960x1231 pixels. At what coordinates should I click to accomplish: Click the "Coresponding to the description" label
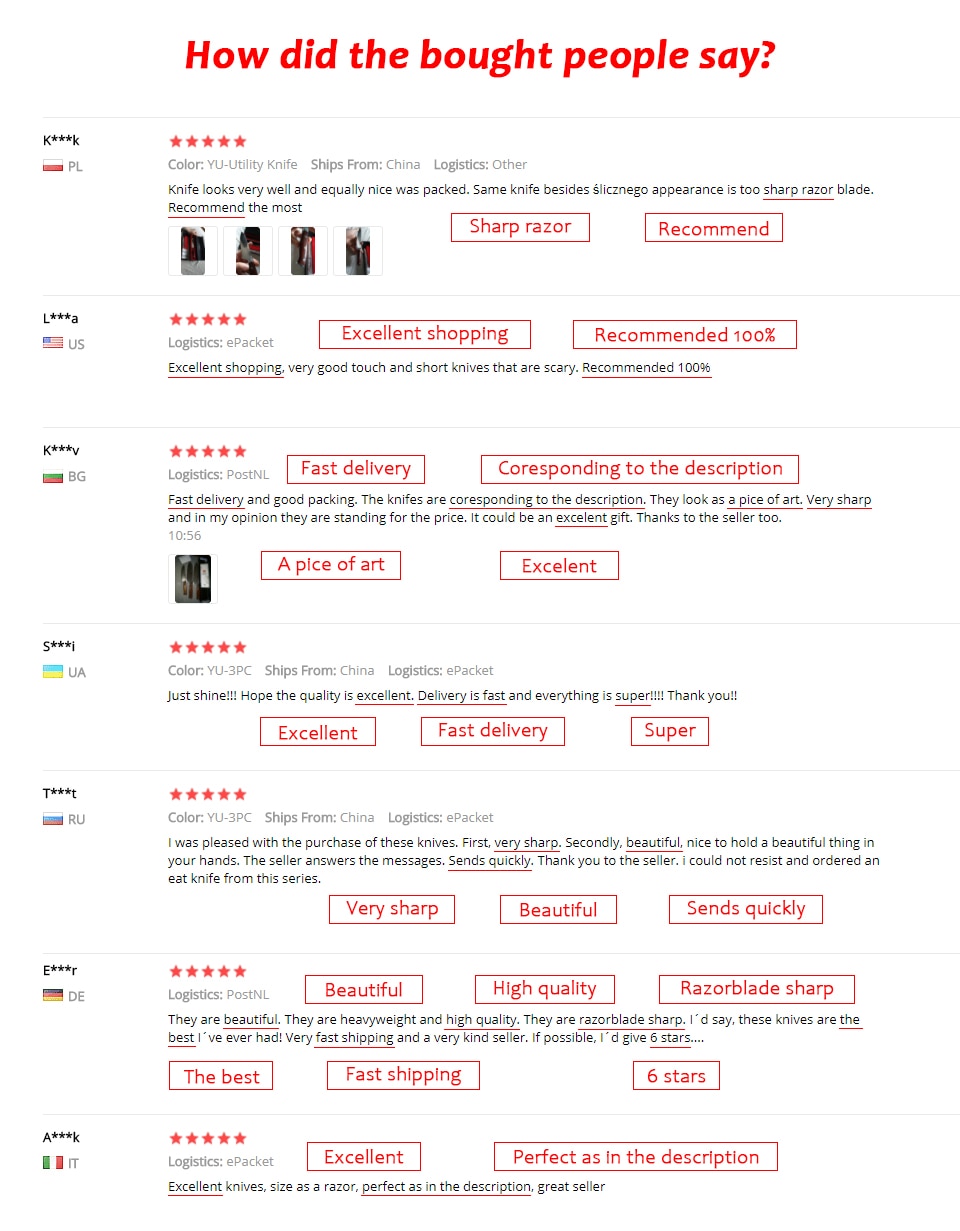tap(640, 469)
